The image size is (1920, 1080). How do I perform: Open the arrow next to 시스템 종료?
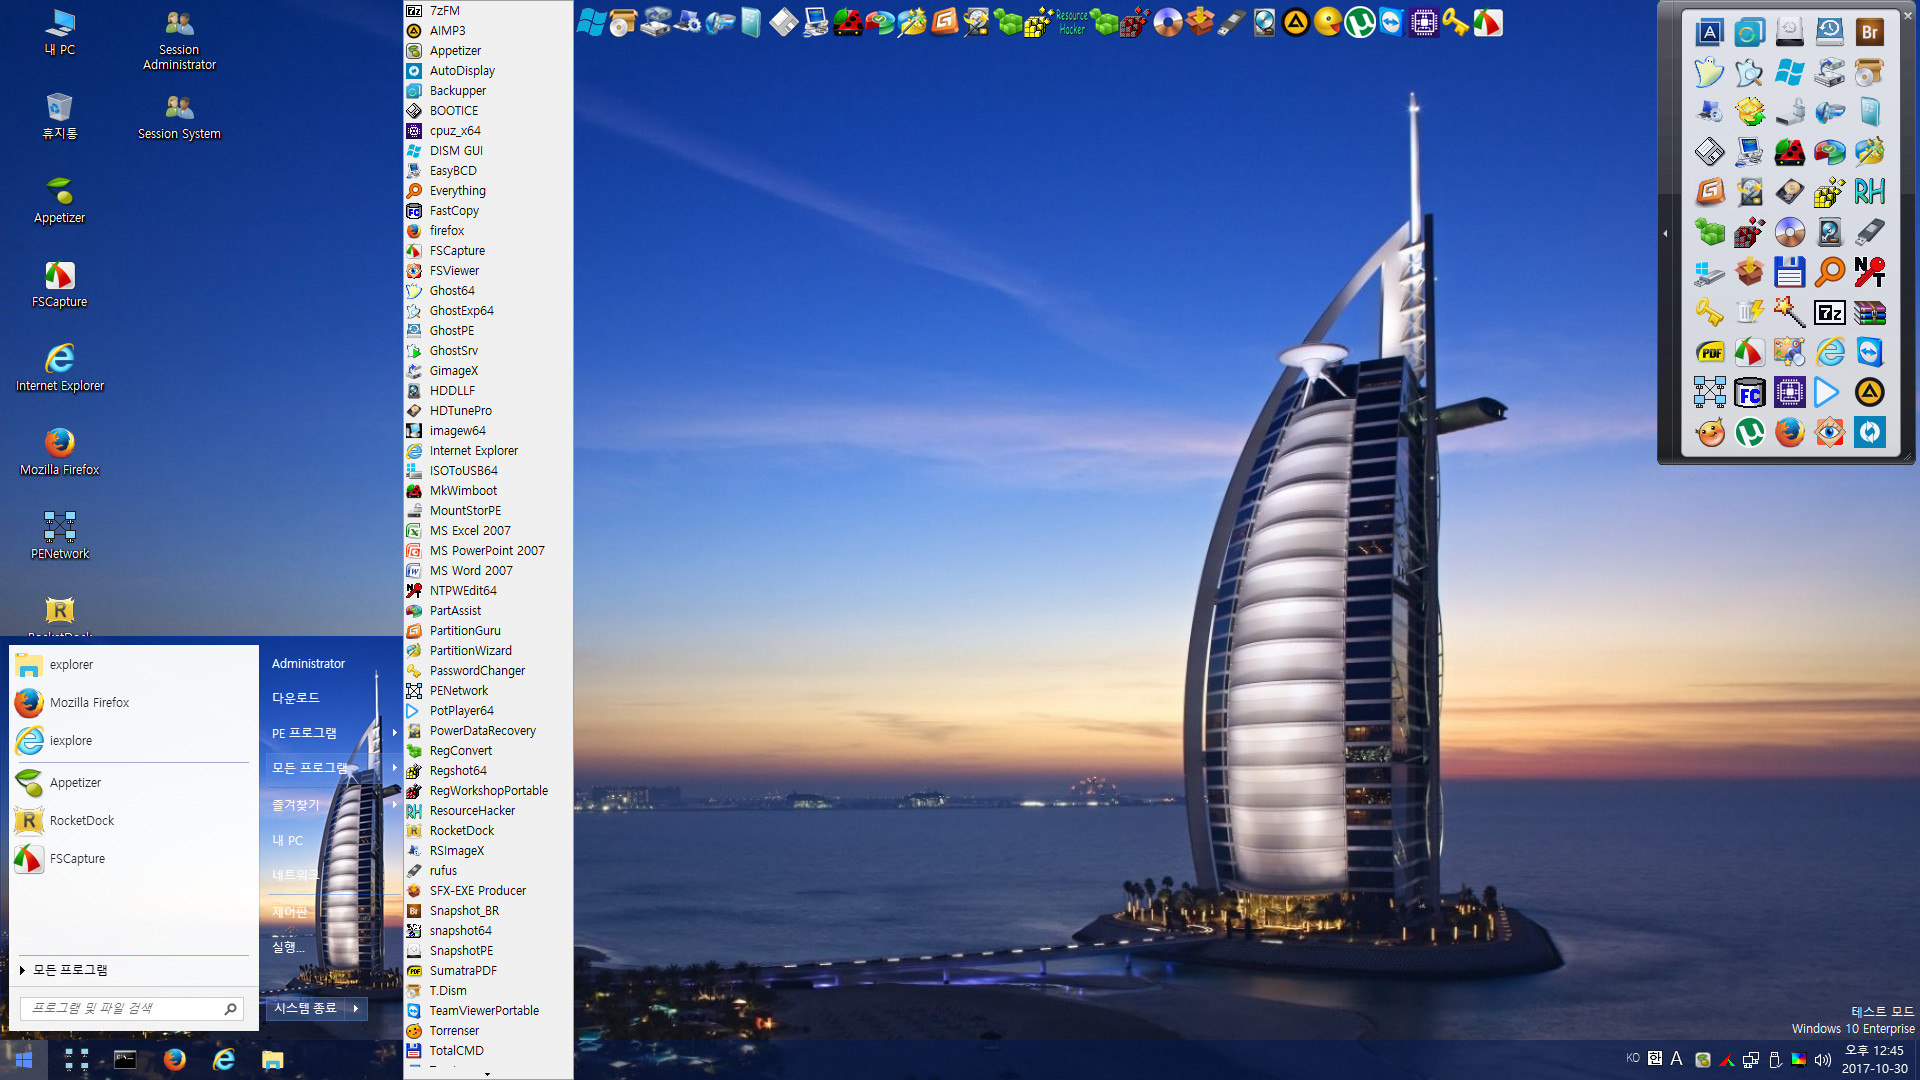click(x=355, y=1008)
